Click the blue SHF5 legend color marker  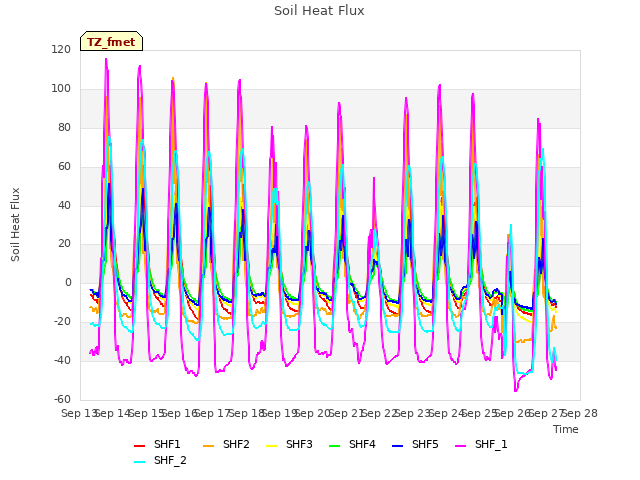click(398, 446)
